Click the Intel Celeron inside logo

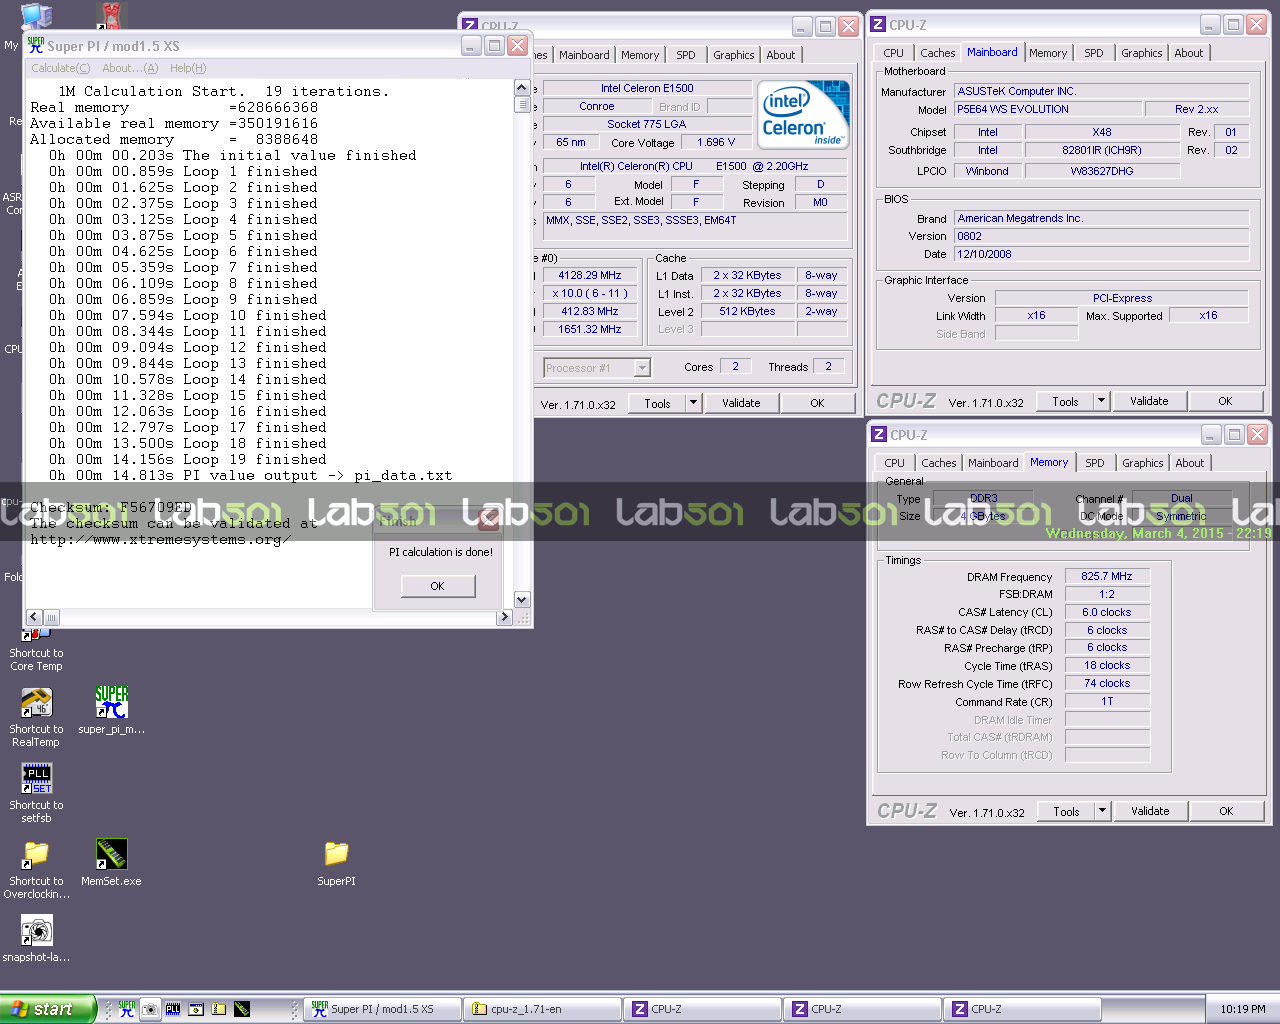click(804, 114)
